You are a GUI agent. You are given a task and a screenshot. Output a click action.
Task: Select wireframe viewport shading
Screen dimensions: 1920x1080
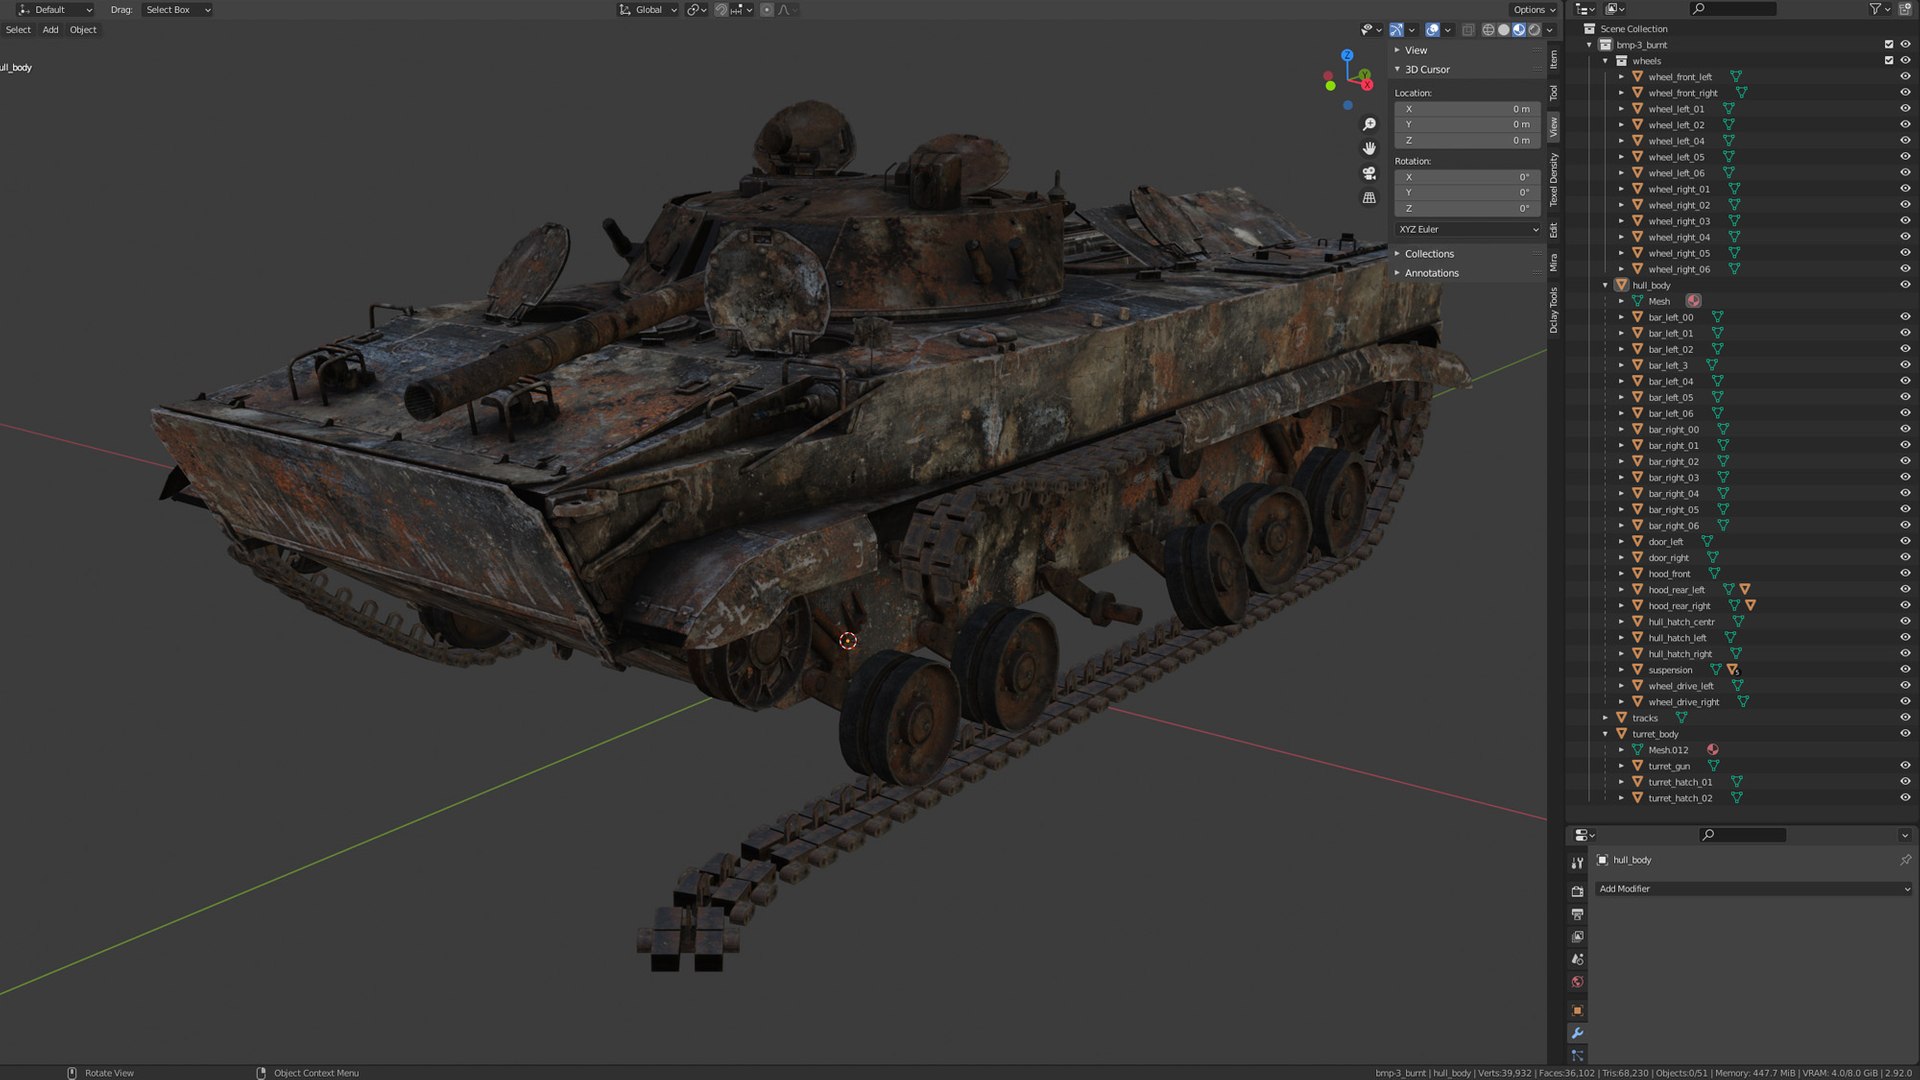pyautogui.click(x=1488, y=30)
